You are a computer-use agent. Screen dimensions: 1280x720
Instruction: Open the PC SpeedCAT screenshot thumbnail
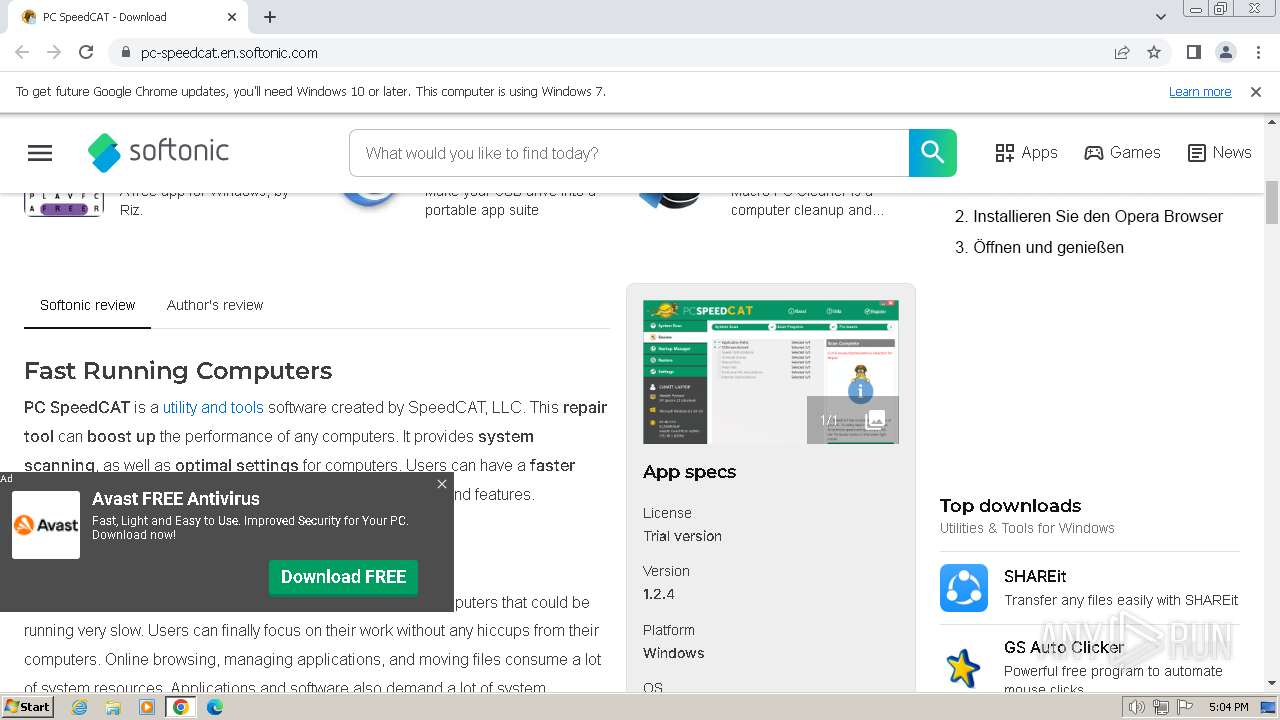coord(770,372)
